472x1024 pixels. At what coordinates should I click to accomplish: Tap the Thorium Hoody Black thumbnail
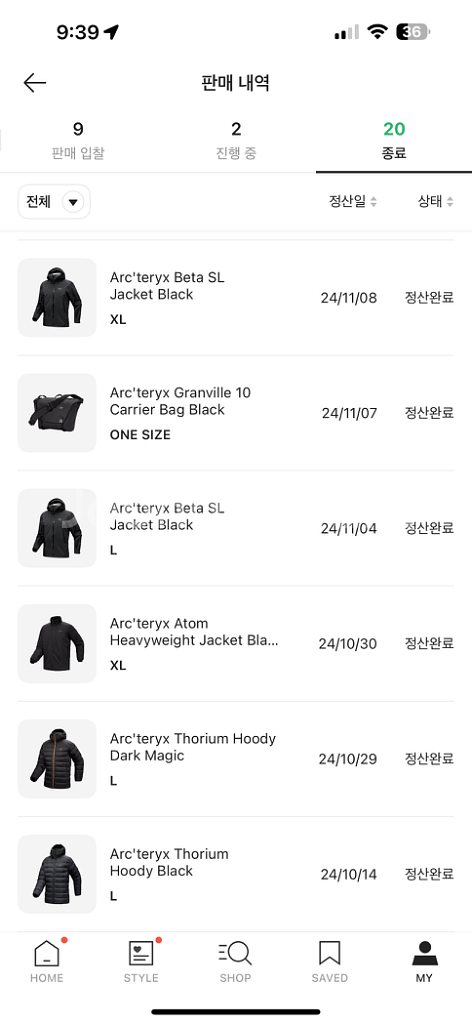tap(57, 874)
